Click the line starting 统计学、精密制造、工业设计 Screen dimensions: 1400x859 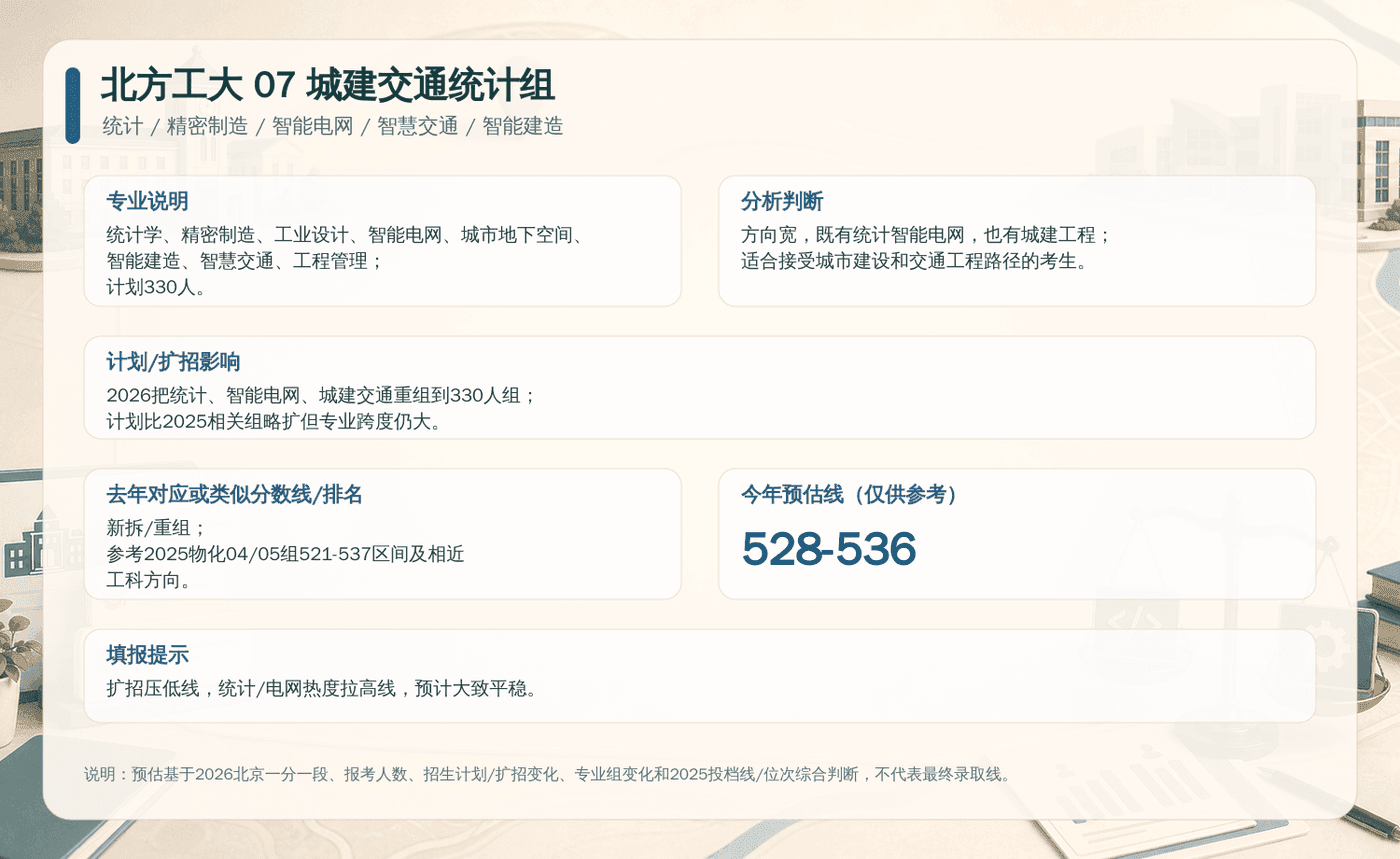(345, 236)
